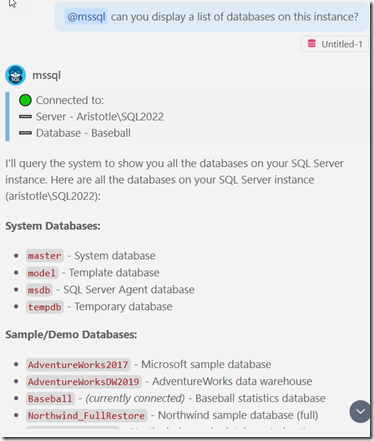Click the database icon in Untitled-1 chip

[312, 44]
